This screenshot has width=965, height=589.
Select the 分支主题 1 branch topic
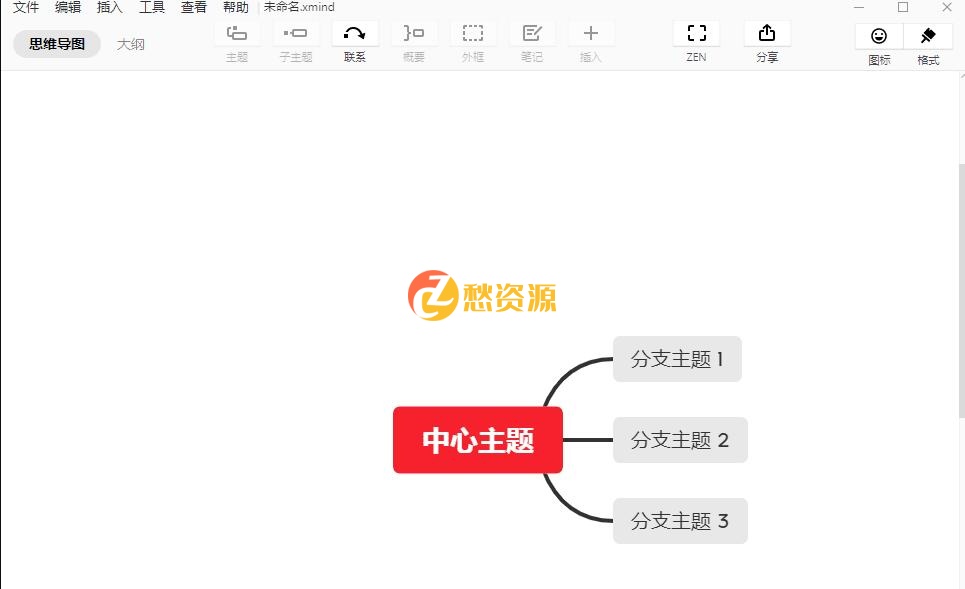coord(677,358)
